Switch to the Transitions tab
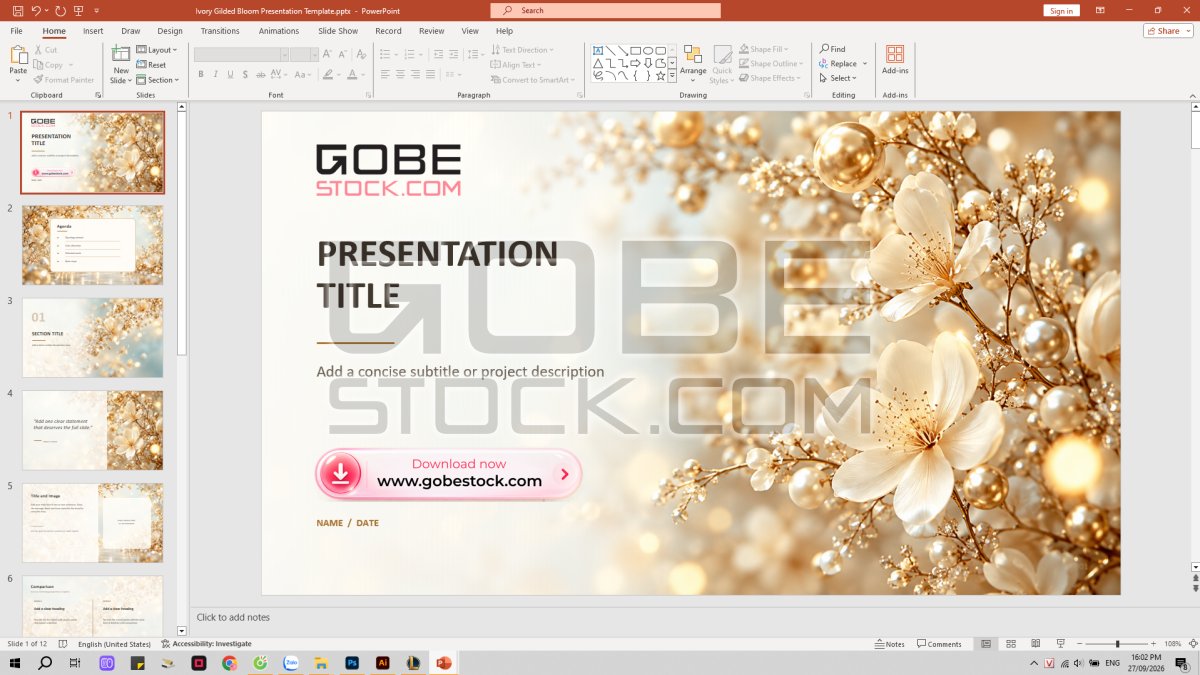 220,31
